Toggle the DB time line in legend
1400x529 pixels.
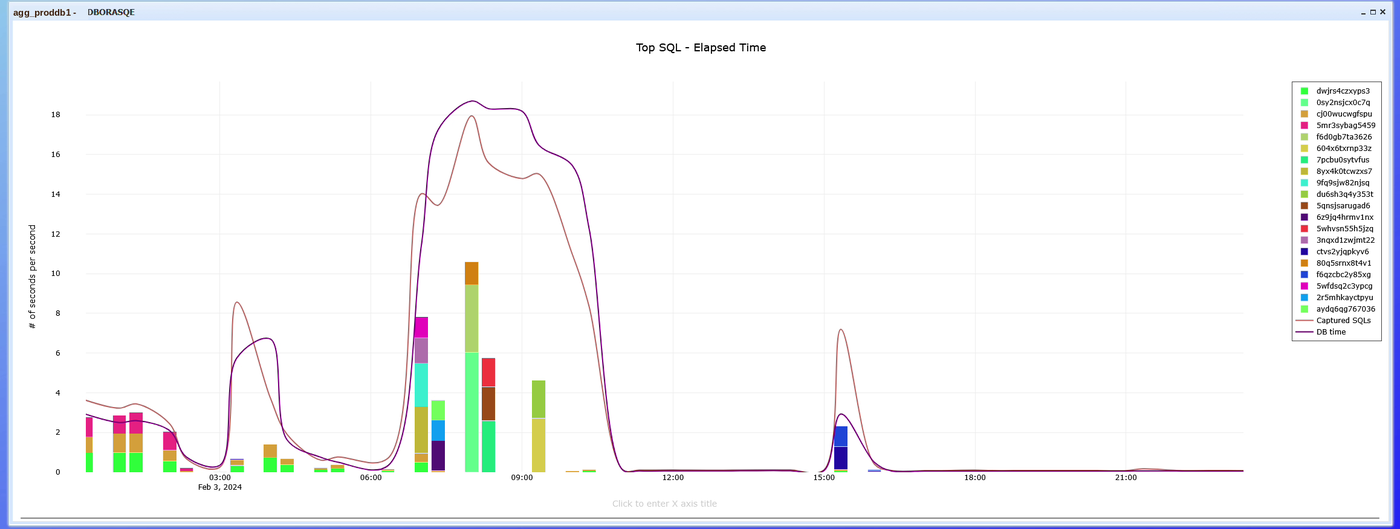(x=1321, y=332)
